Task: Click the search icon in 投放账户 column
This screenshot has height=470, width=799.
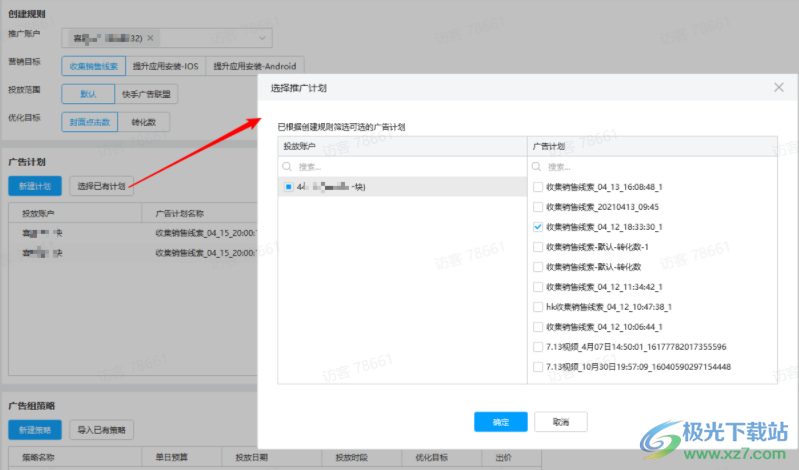Action: pos(287,167)
